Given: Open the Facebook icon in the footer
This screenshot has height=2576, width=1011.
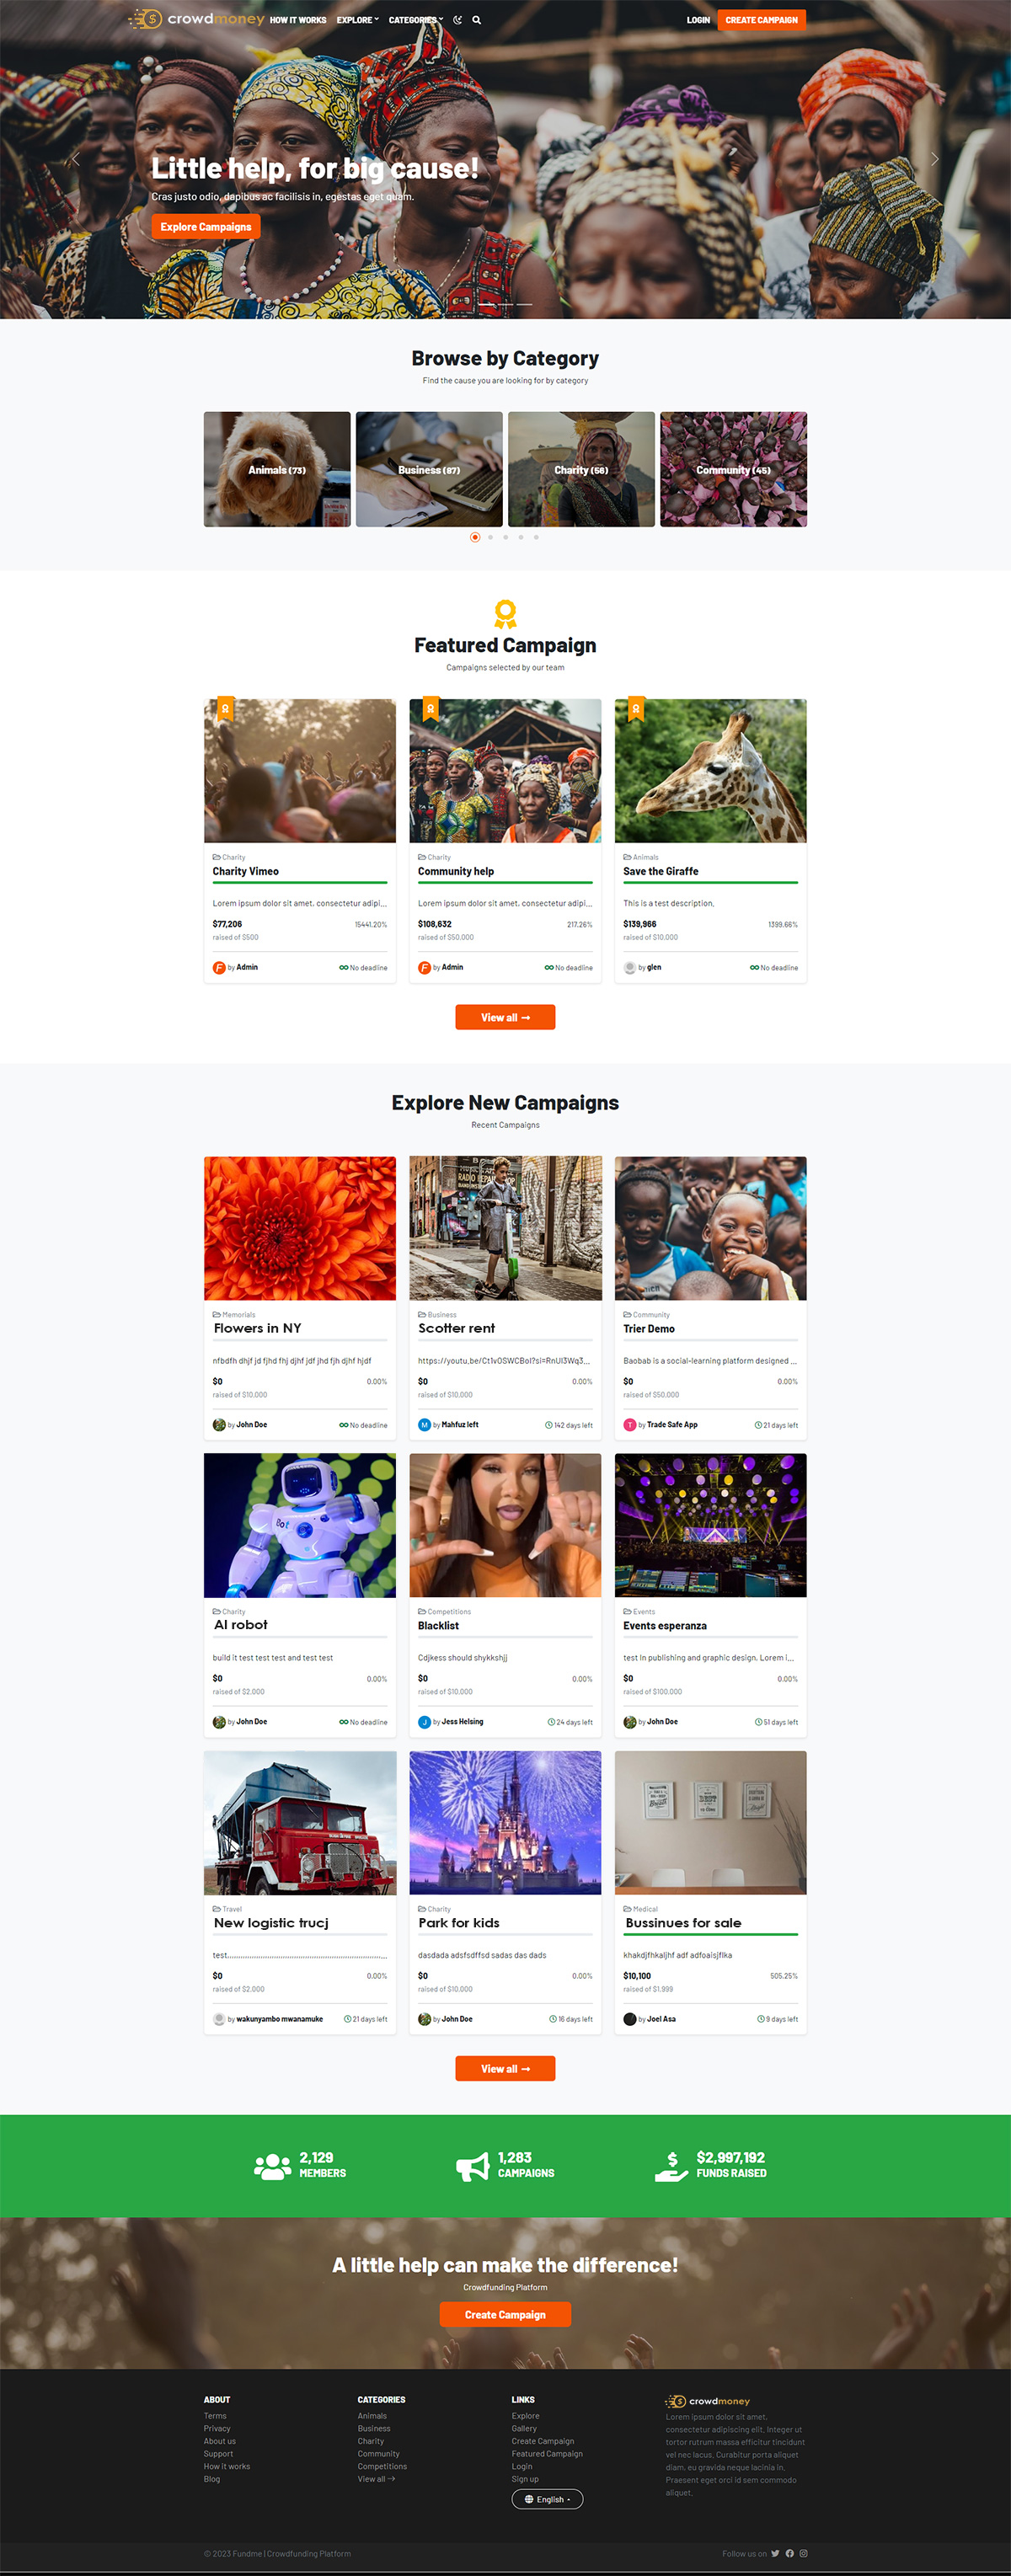Looking at the screenshot, I should tap(789, 2553).
